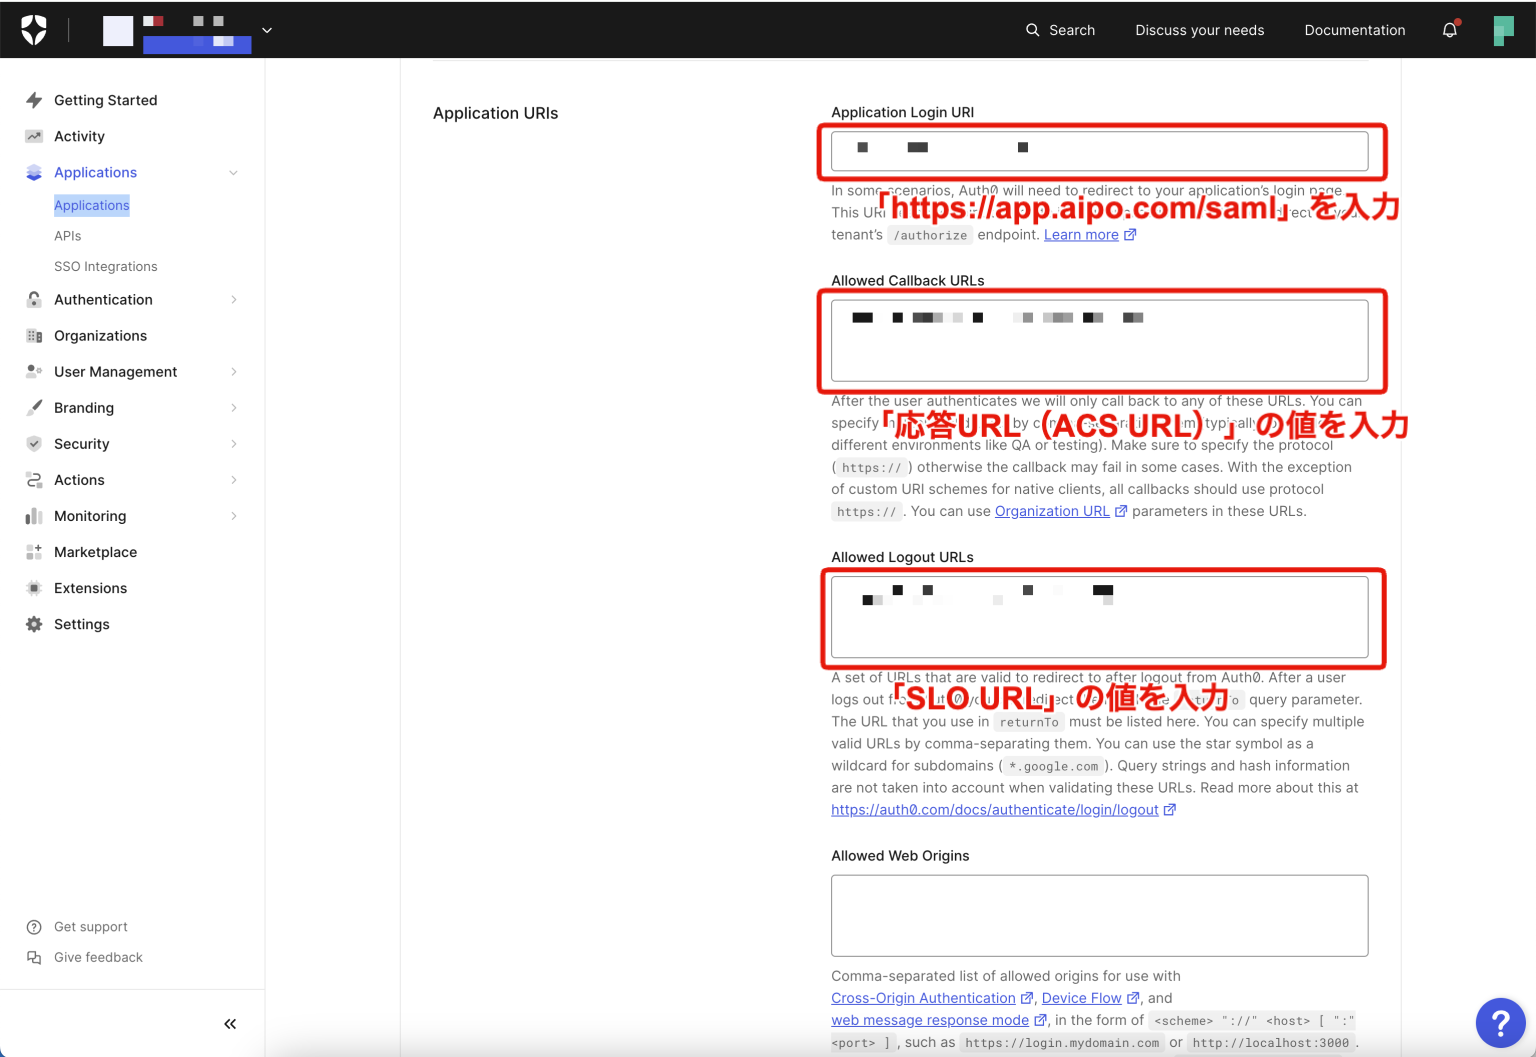Click external icon beside Learn more
The width and height of the screenshot is (1536, 1057).
click(1130, 235)
